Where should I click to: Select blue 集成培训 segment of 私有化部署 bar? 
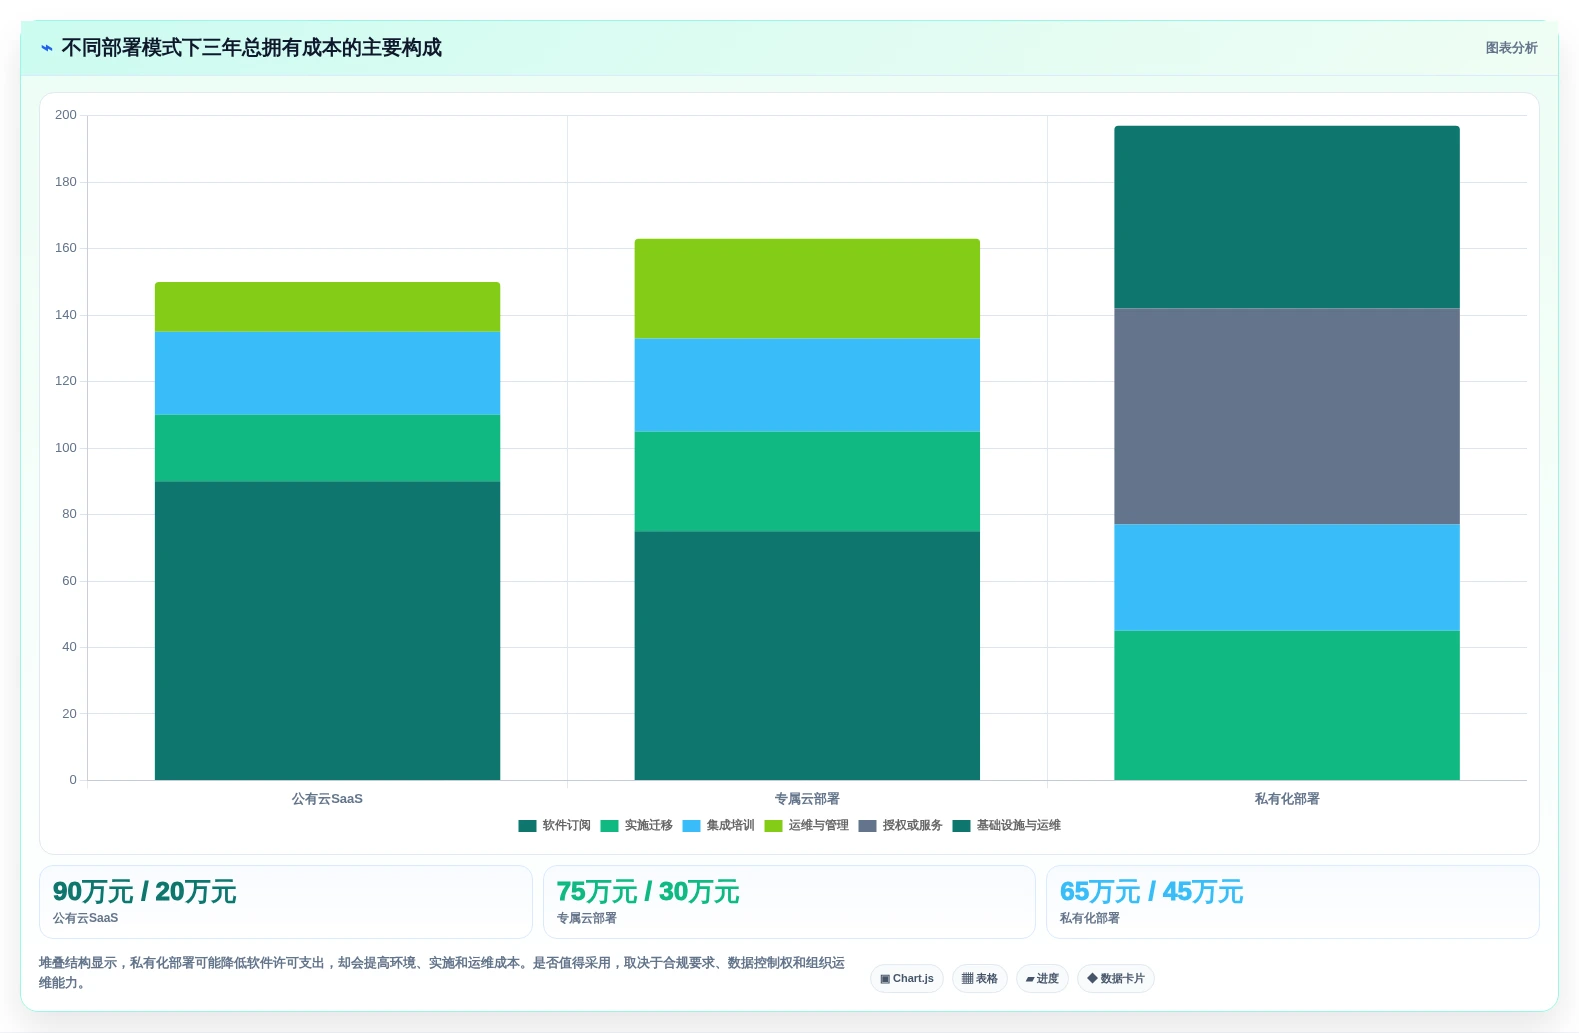click(1287, 578)
